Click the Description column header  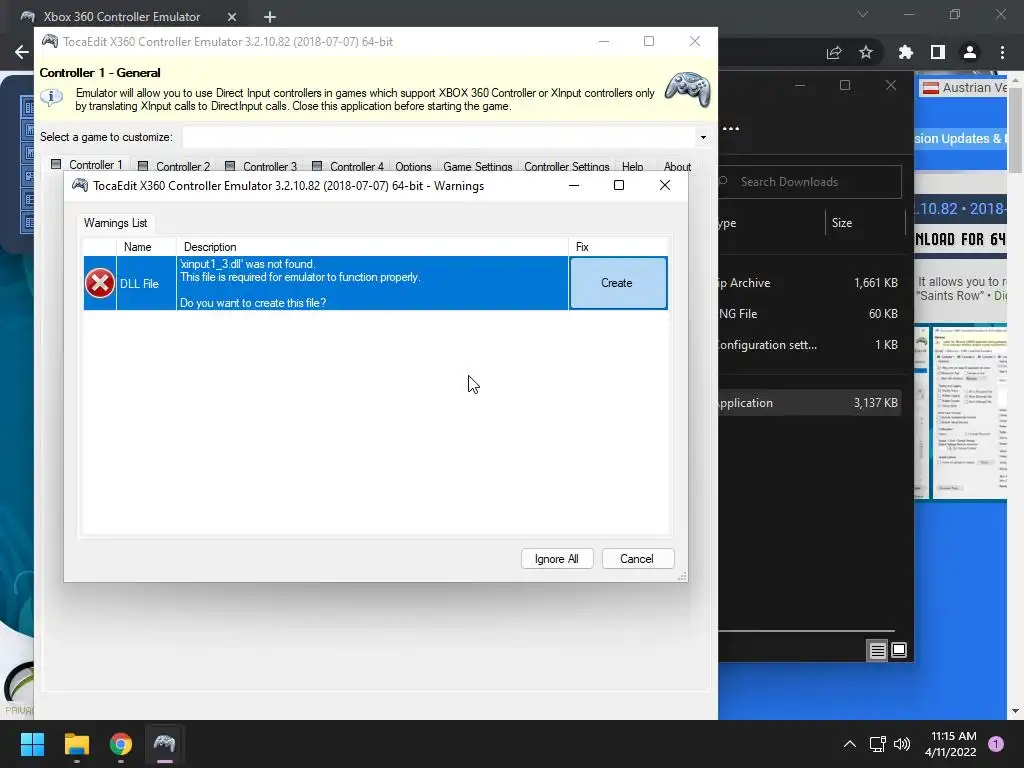[372, 247]
